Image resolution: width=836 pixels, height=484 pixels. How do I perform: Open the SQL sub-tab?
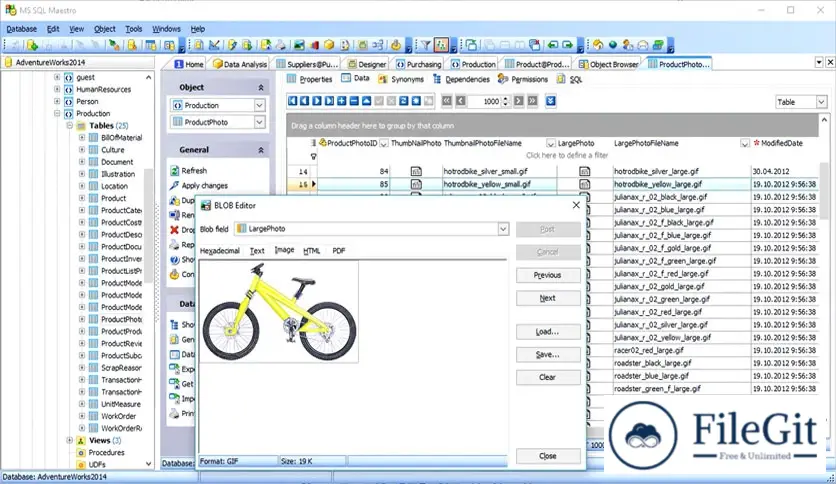pos(569,79)
